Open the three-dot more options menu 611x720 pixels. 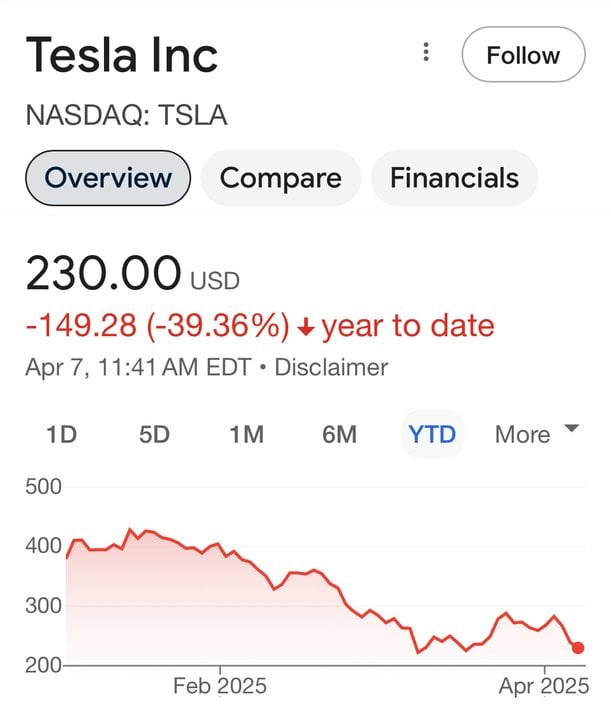426,52
